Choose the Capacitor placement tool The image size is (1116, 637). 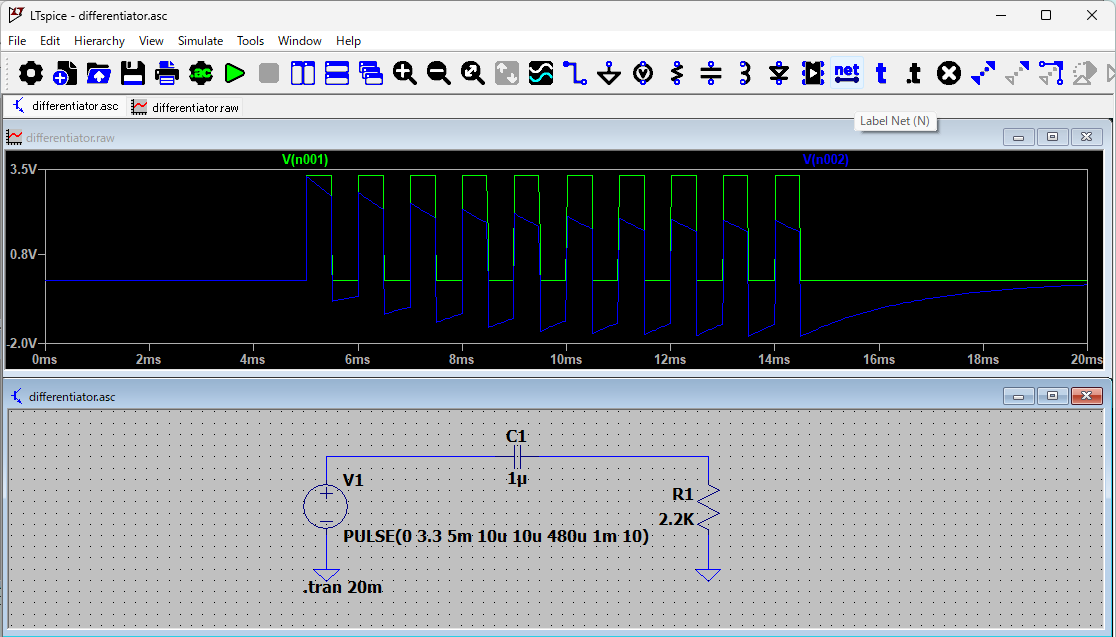coord(711,73)
